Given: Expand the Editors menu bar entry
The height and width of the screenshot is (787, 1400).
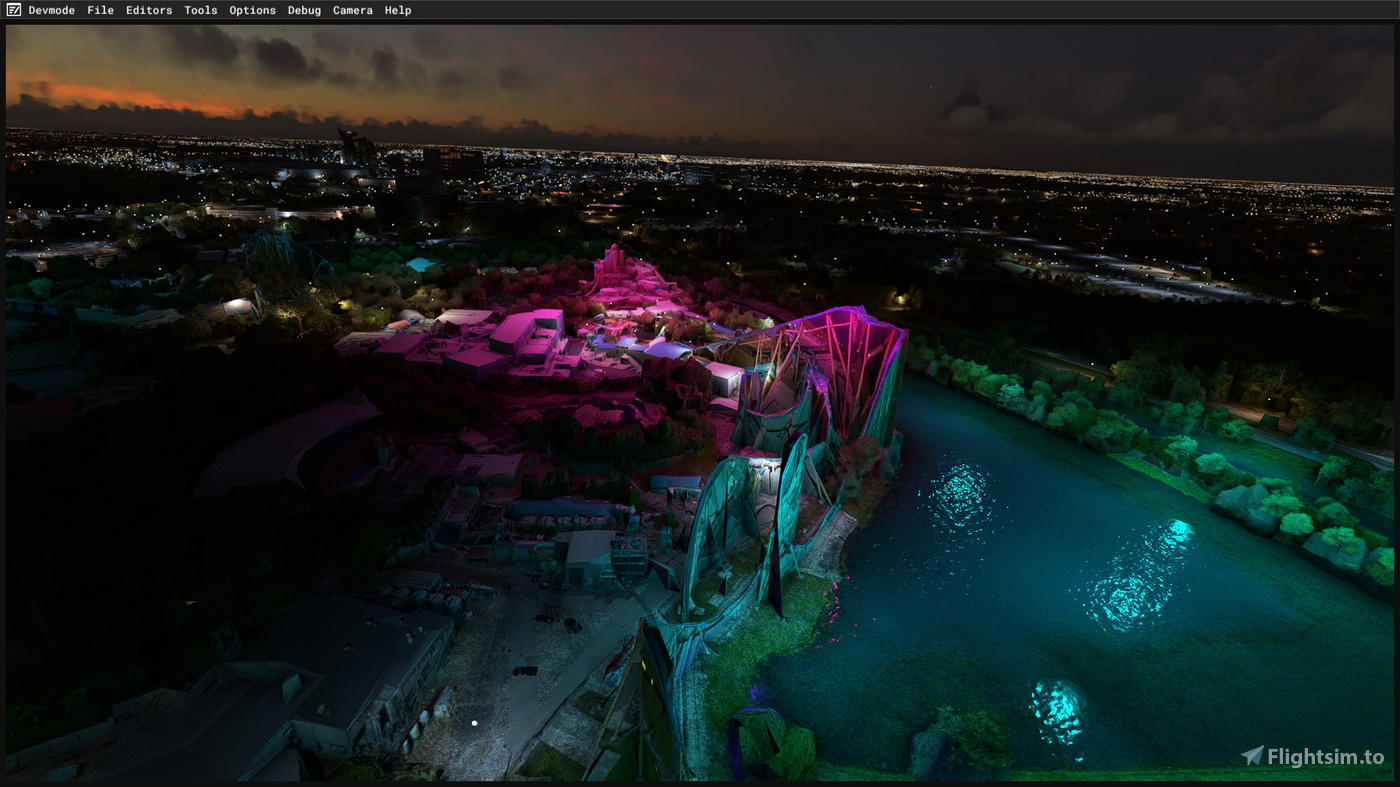Looking at the screenshot, I should (148, 10).
